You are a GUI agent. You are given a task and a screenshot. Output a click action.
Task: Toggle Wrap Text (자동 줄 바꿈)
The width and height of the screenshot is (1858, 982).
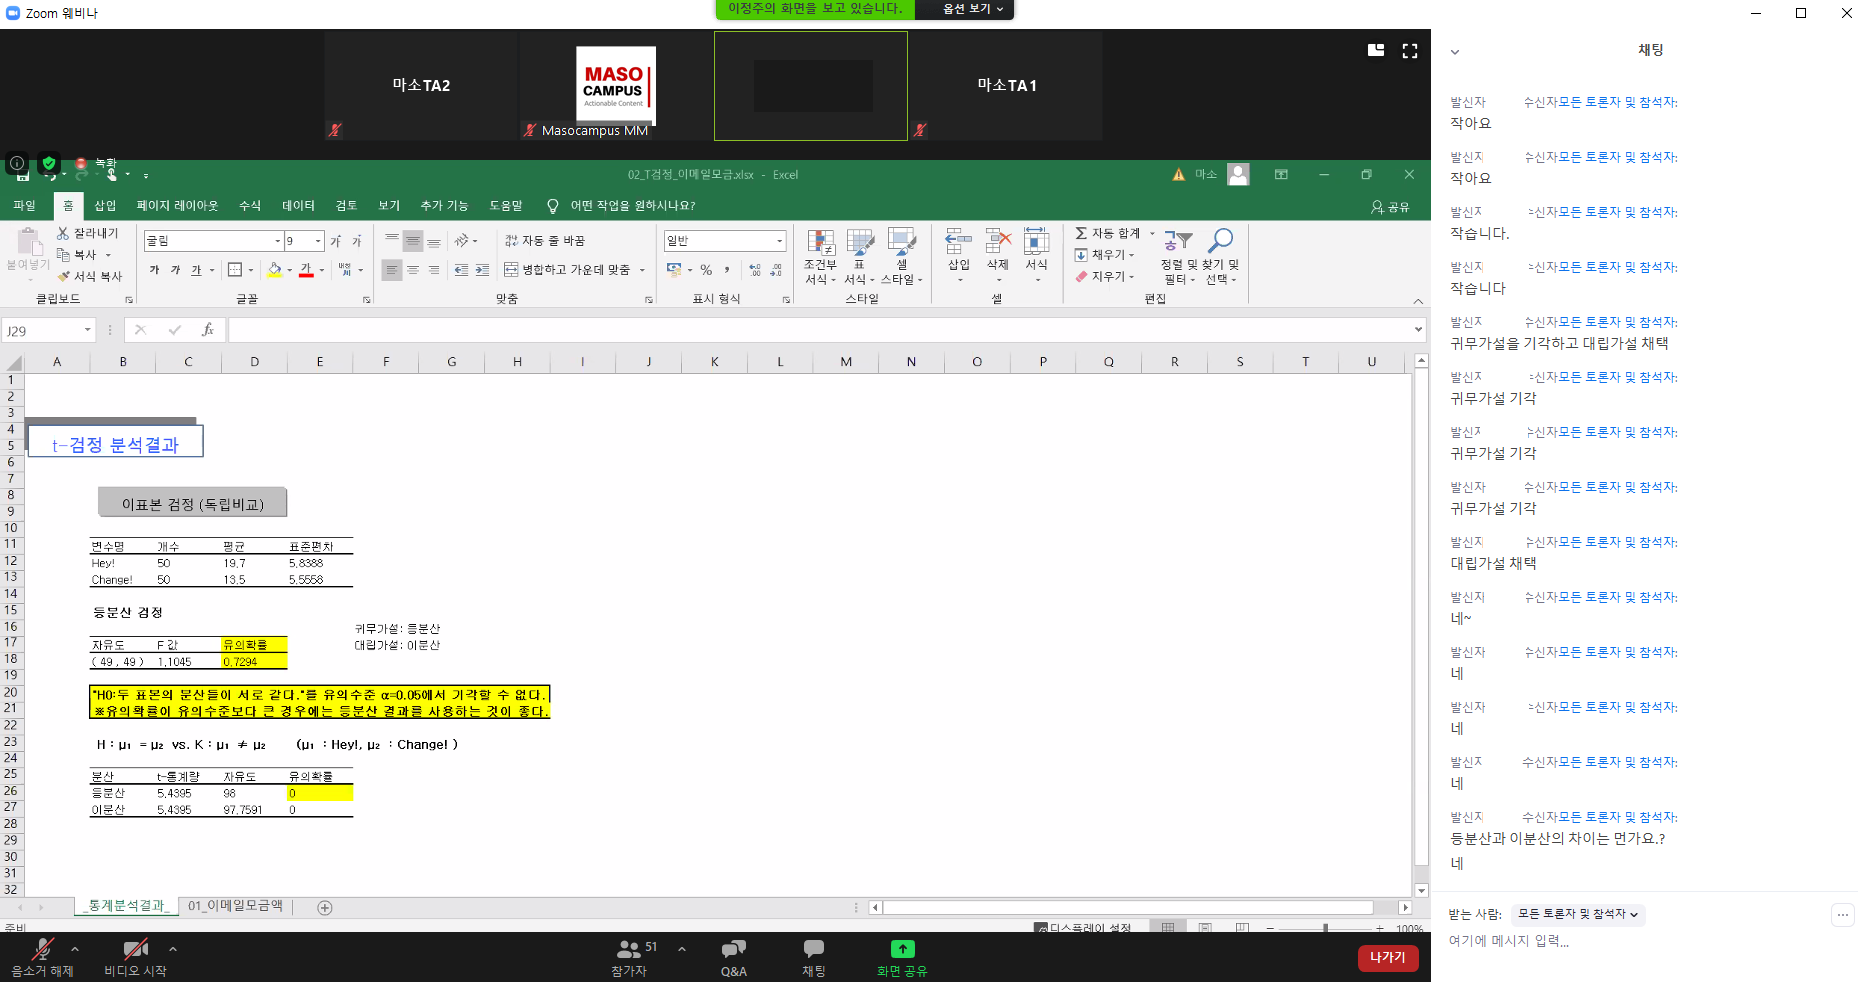[x=545, y=241]
